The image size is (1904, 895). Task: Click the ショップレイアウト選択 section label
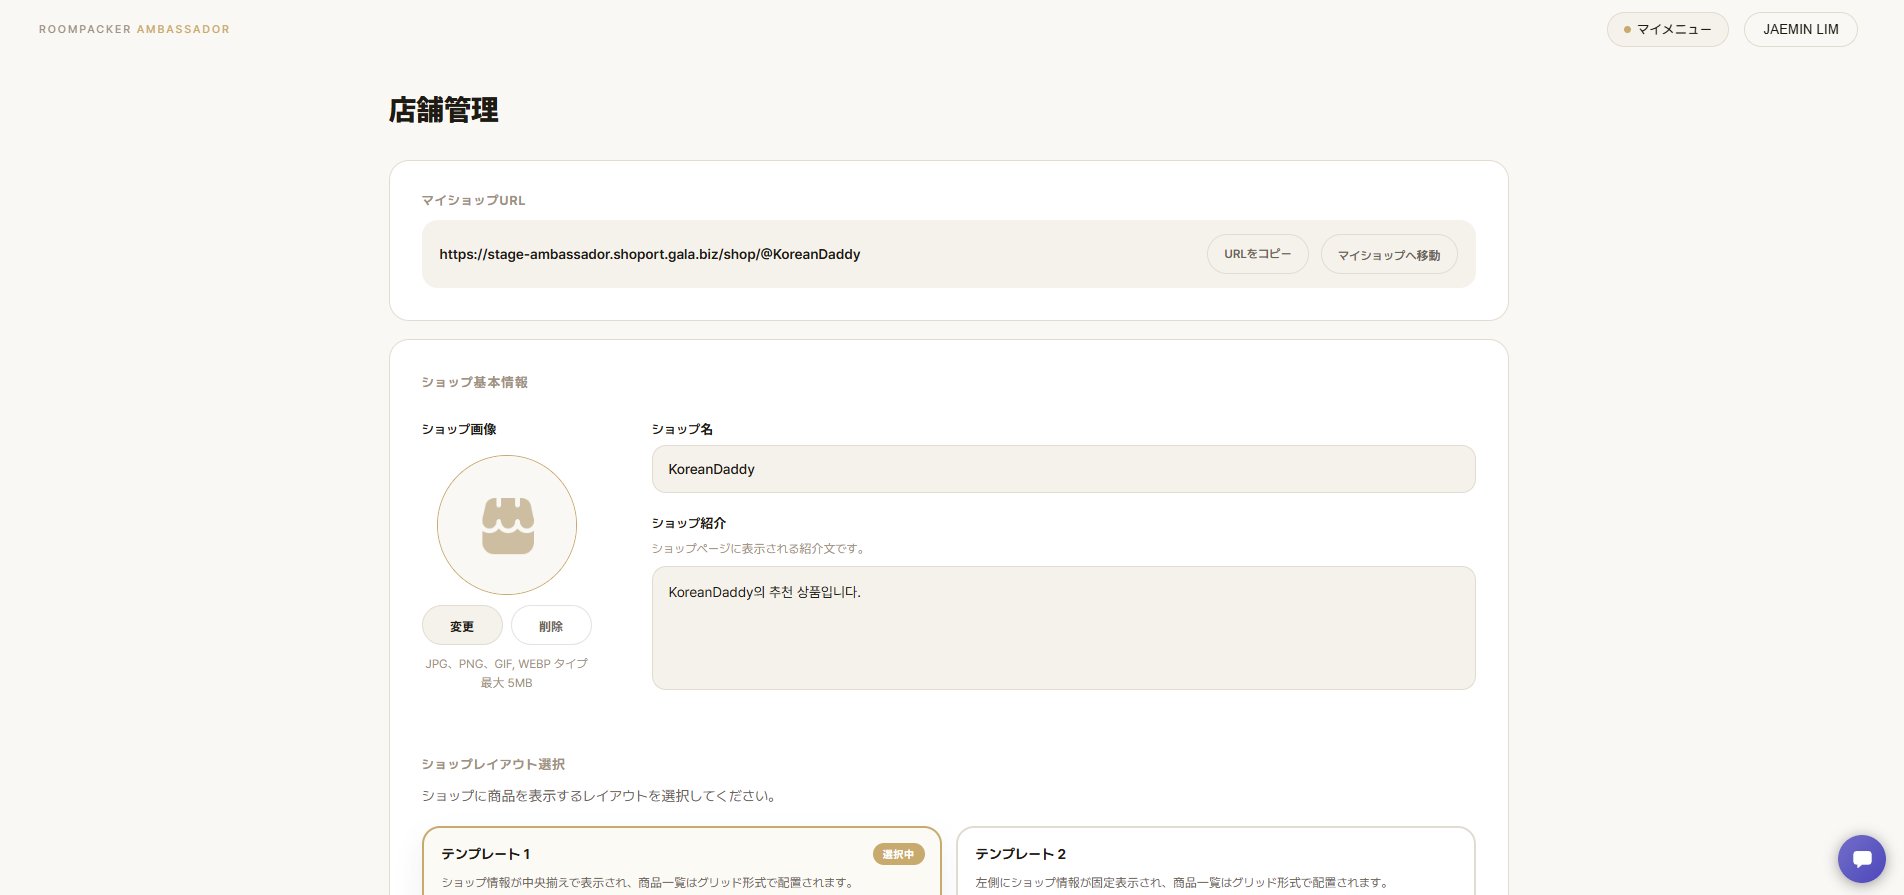493,764
